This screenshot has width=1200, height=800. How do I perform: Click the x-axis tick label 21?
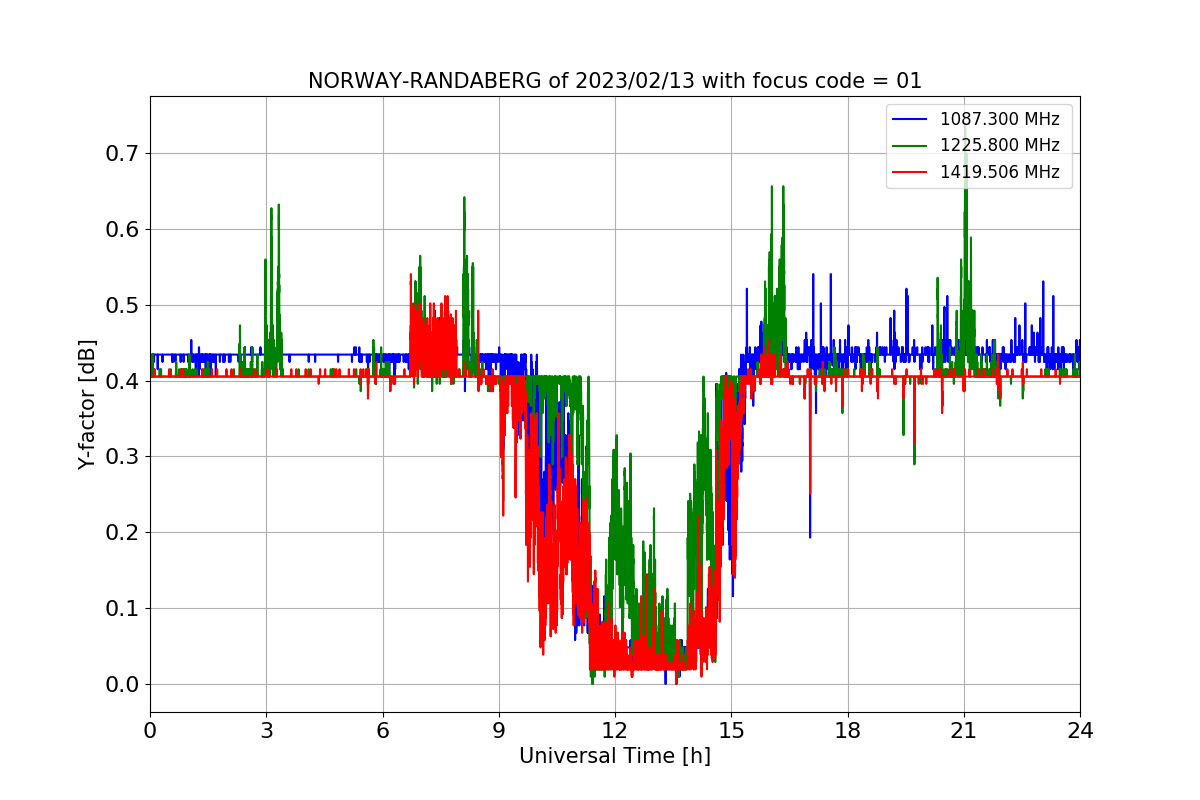tap(964, 731)
